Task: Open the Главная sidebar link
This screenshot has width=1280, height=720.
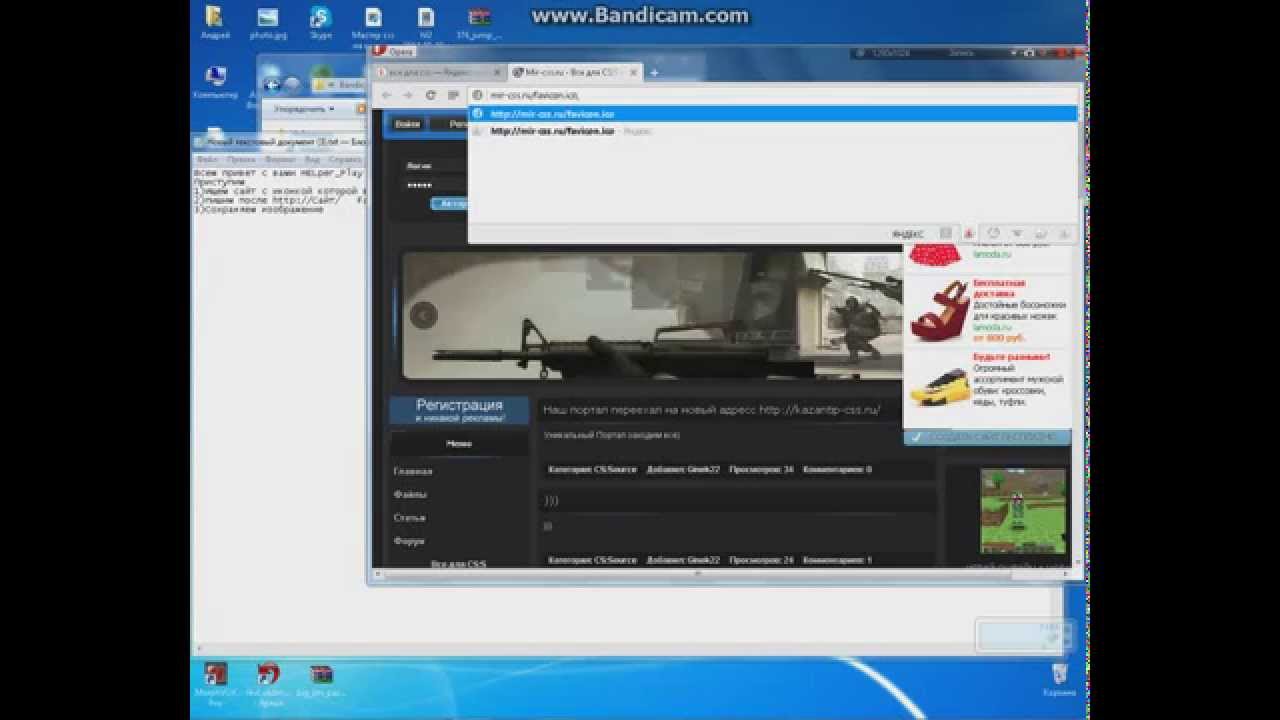Action: click(x=413, y=471)
